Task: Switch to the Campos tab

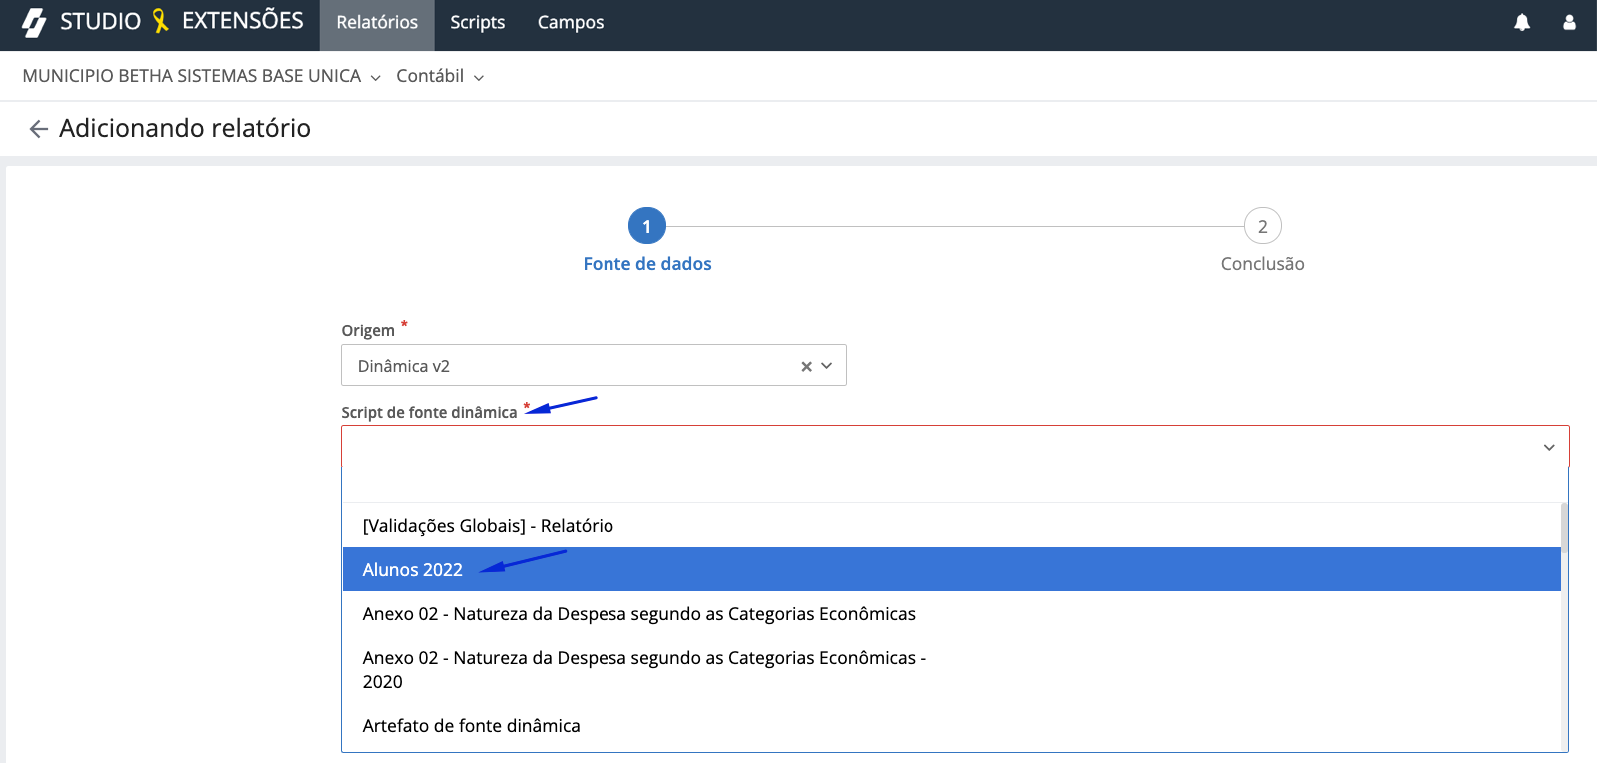Action: pos(571,25)
